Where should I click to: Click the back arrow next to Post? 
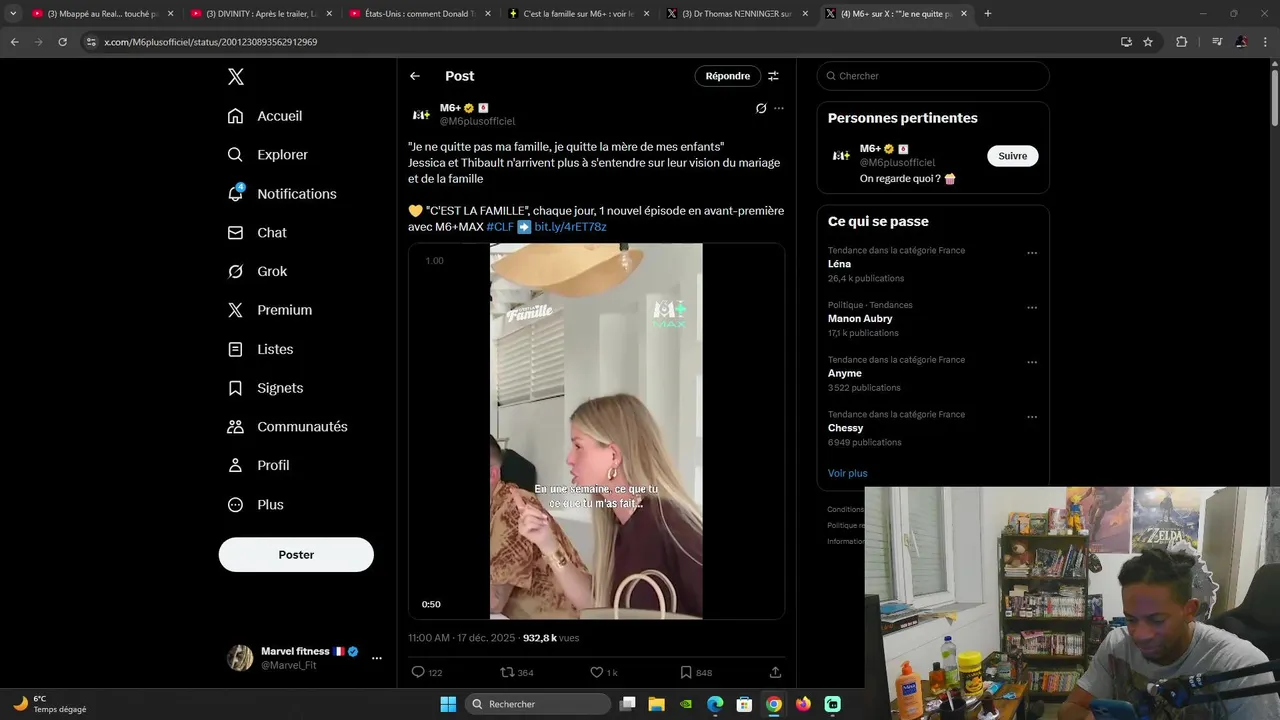[415, 76]
